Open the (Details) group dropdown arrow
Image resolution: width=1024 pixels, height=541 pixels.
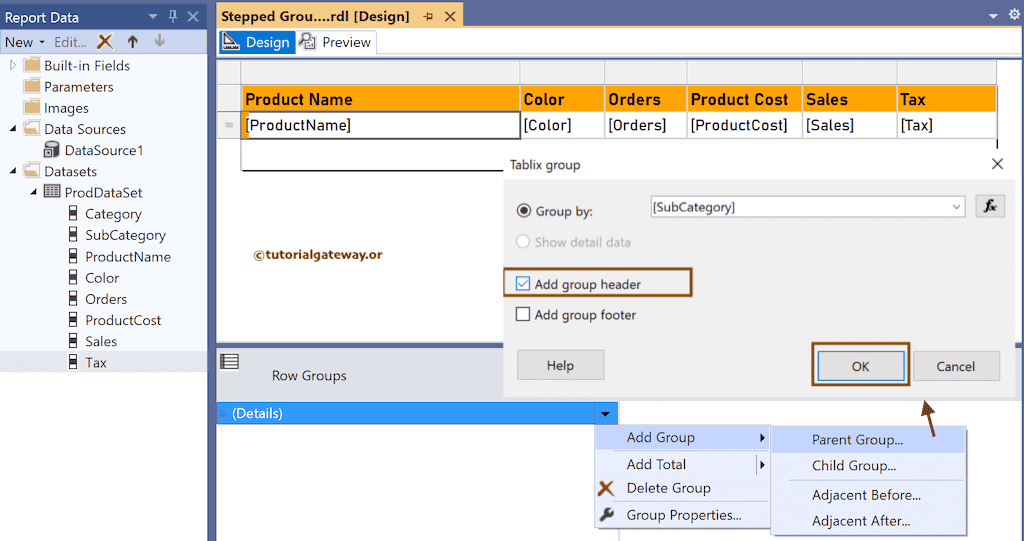pyautogui.click(x=605, y=414)
